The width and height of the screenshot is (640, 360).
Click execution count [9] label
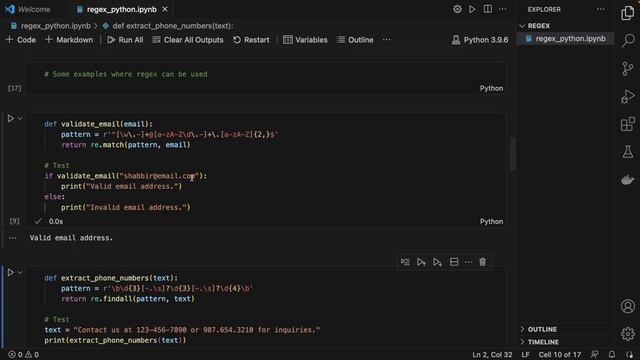(x=14, y=221)
